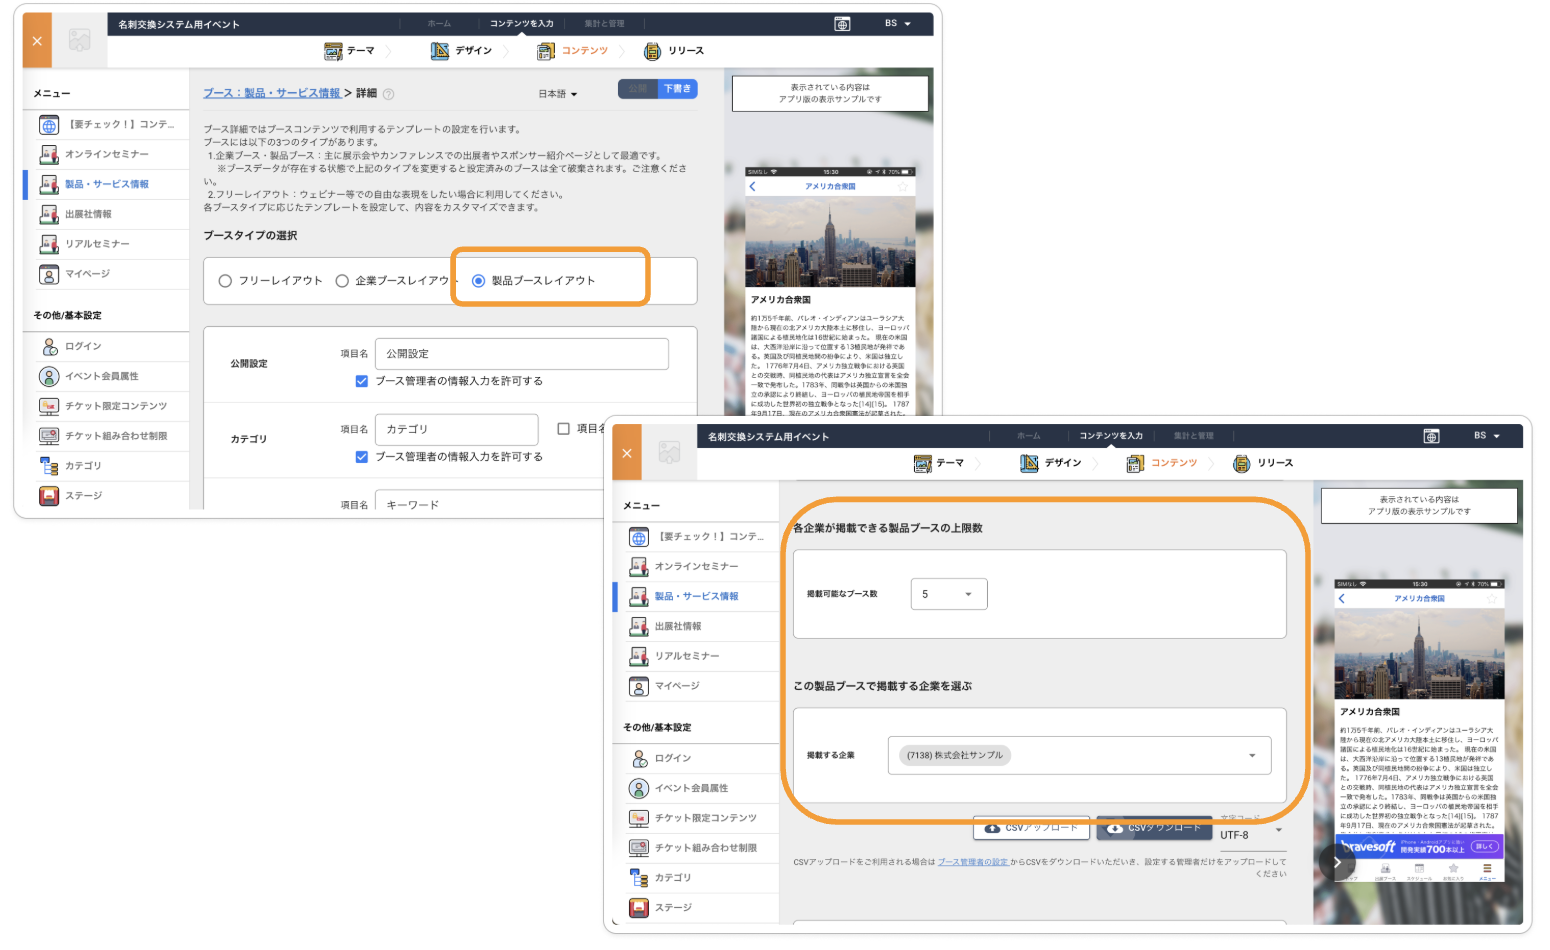Click the 公開設定 item name input field
This screenshot has width=1550, height=950.
coord(521,354)
